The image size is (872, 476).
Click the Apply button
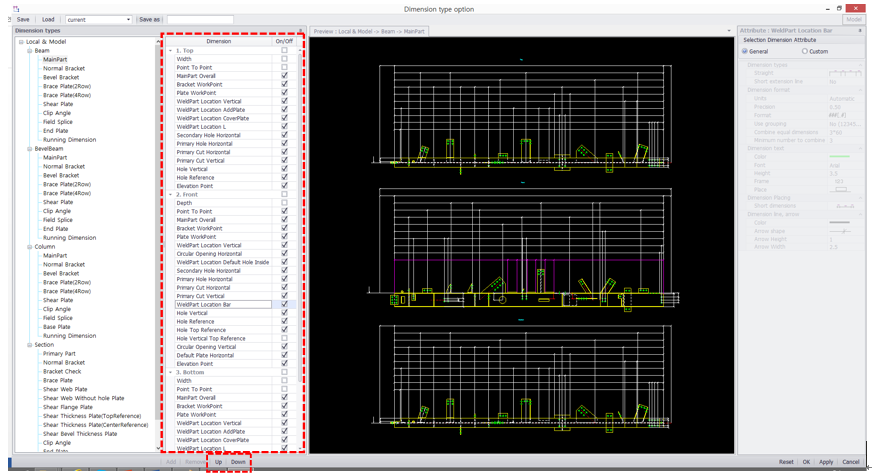click(826, 462)
